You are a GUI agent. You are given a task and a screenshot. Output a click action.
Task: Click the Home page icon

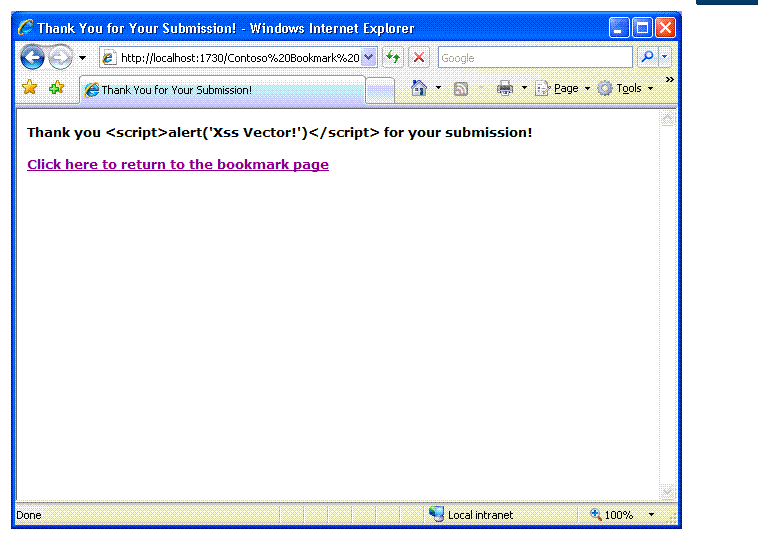[419, 88]
